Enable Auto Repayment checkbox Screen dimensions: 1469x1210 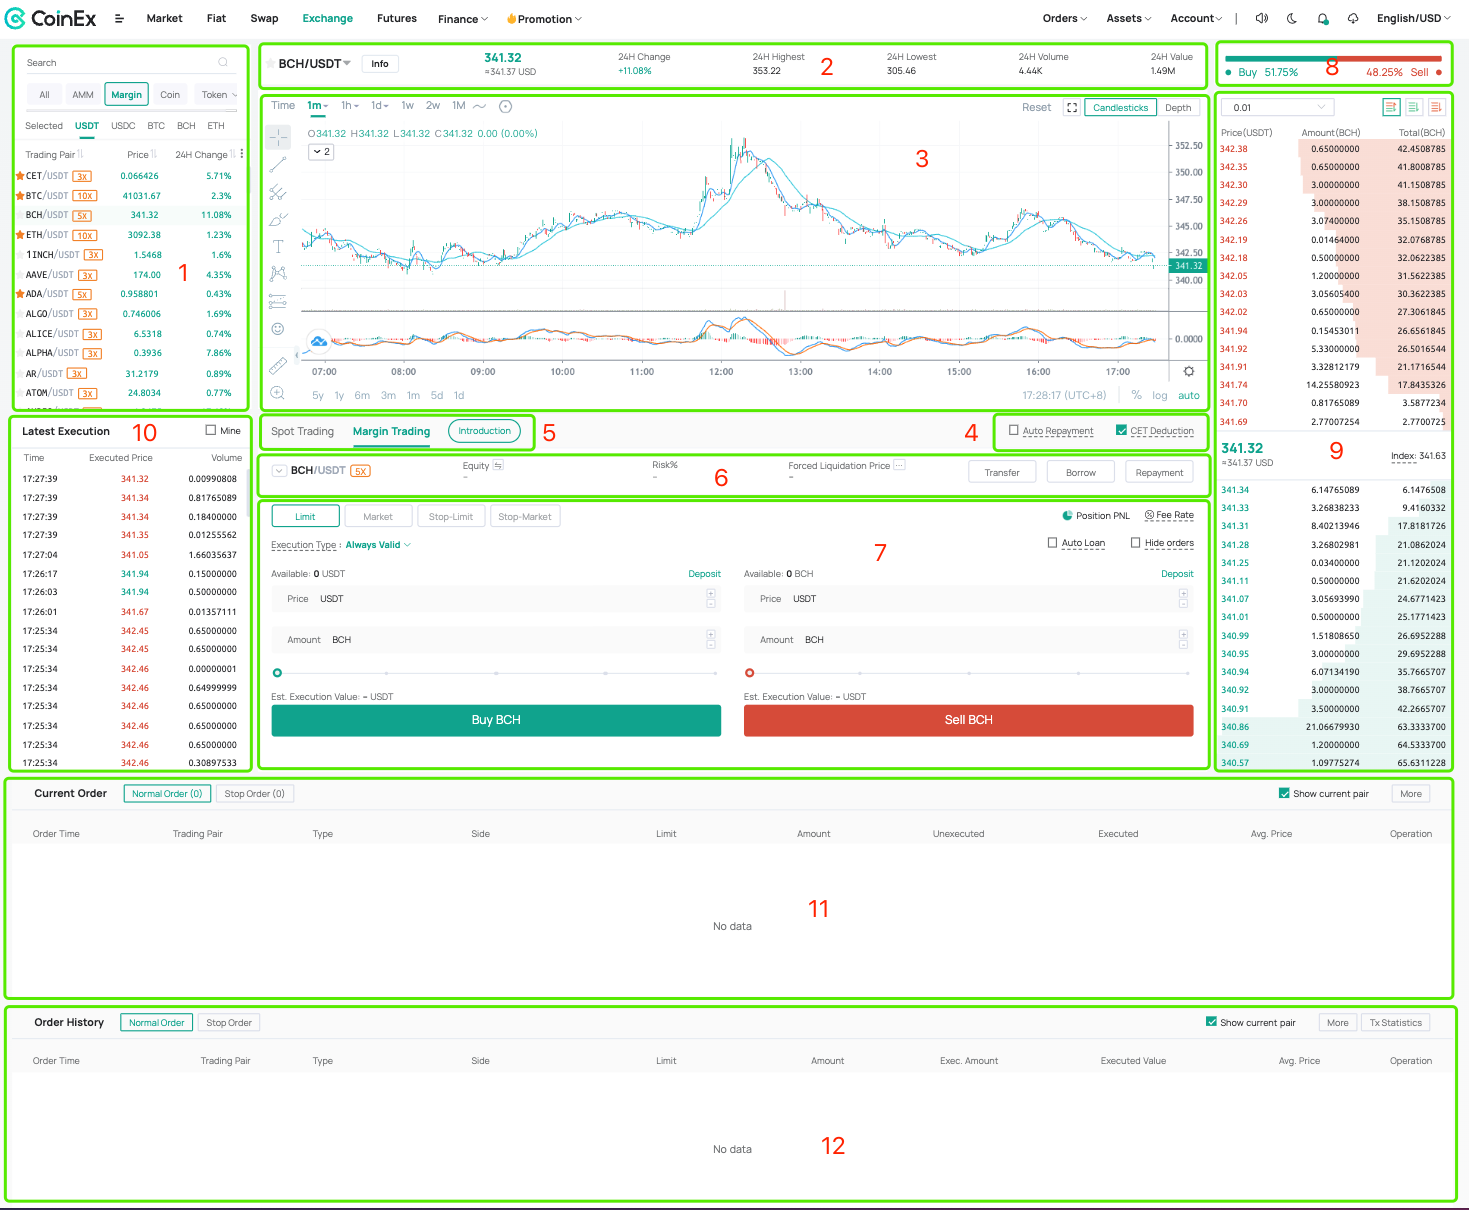pyautogui.click(x=1014, y=430)
